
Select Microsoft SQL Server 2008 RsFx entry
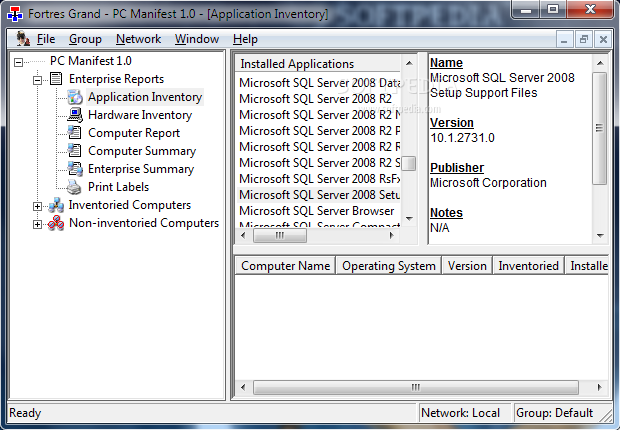pyautogui.click(x=319, y=179)
